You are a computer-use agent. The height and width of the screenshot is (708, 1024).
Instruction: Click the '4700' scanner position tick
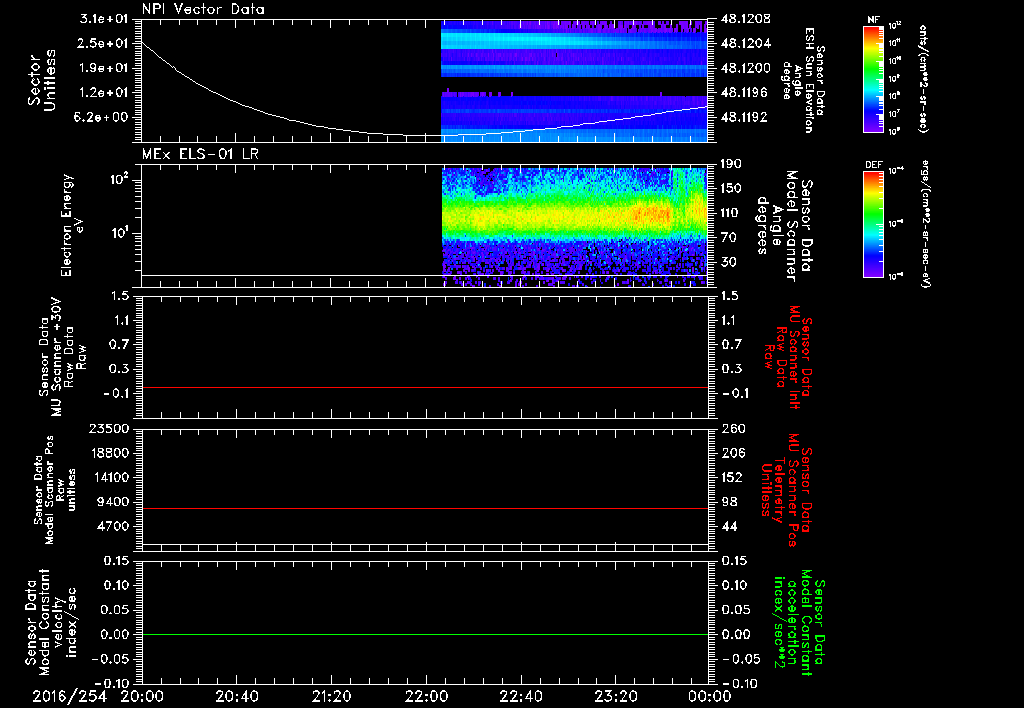click(x=114, y=526)
